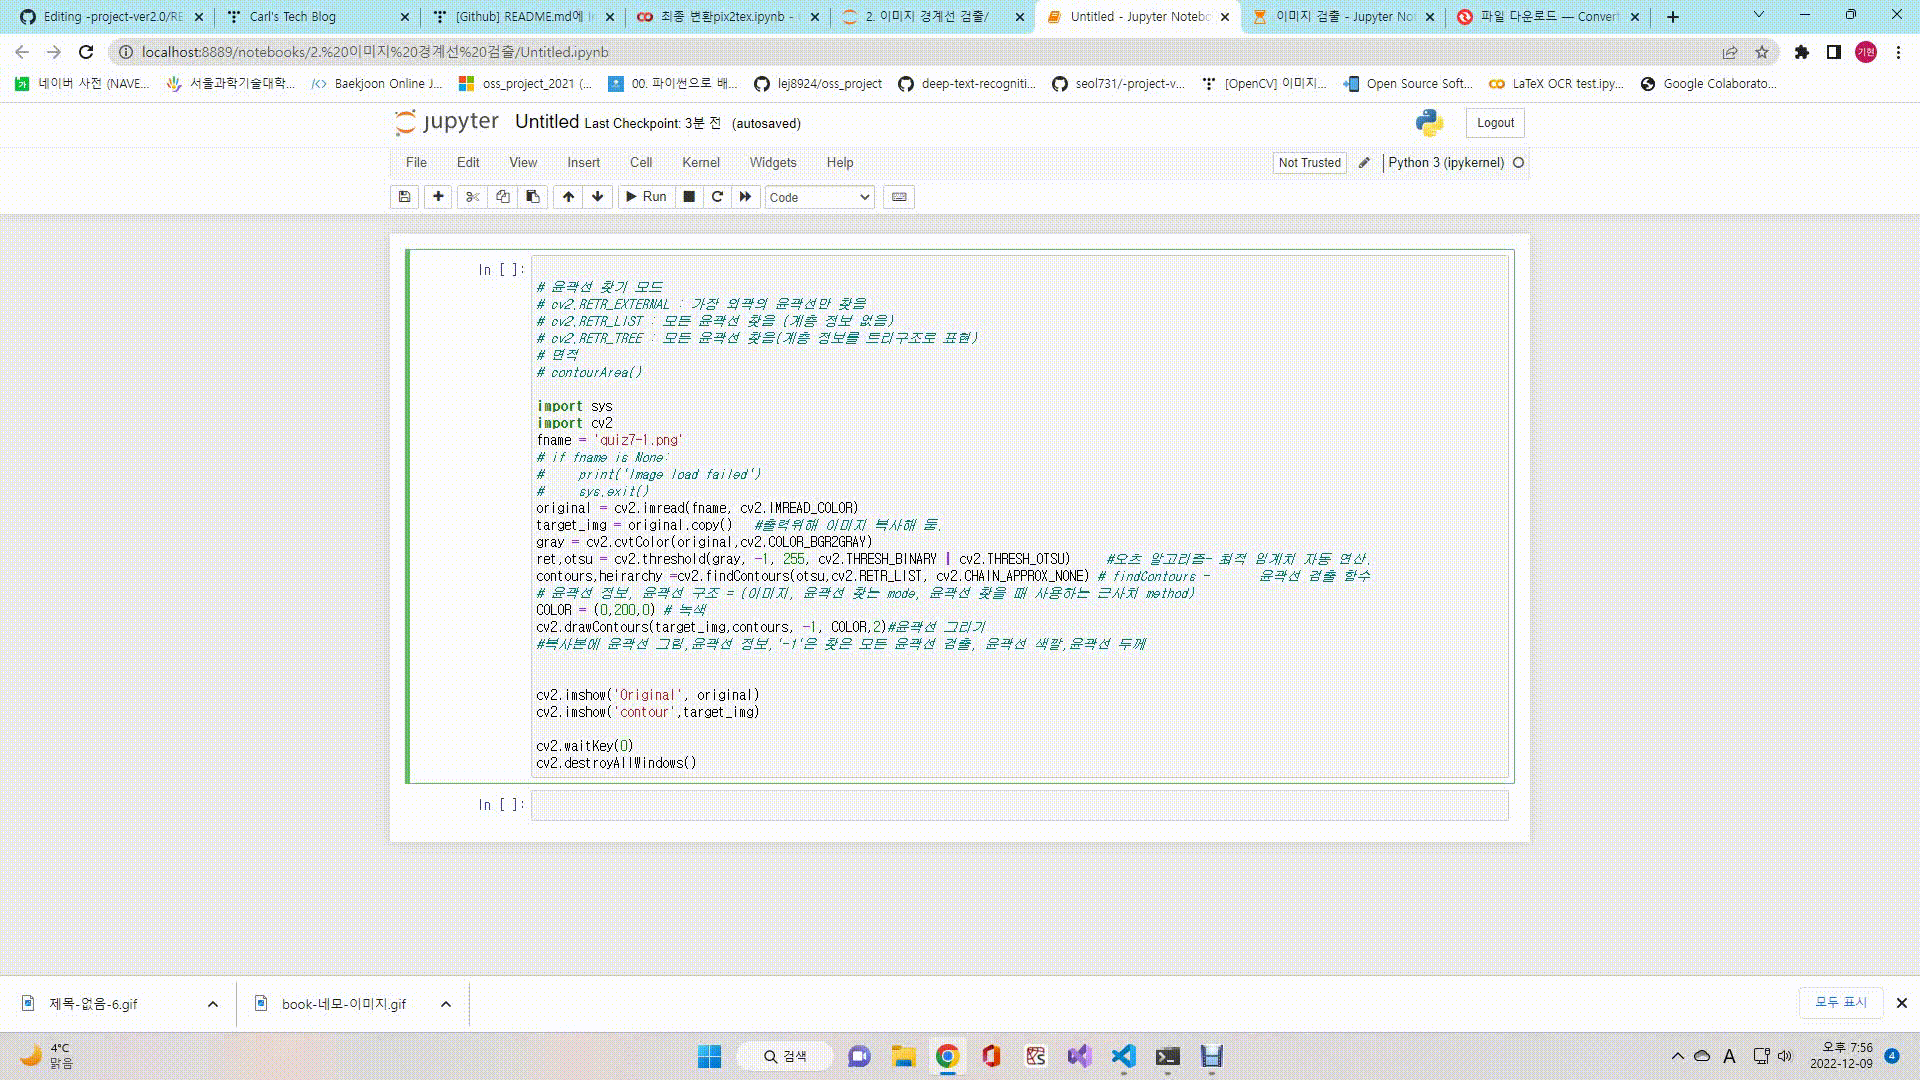Paste cells below
Image resolution: width=1920 pixels, height=1080 pixels.
click(533, 197)
